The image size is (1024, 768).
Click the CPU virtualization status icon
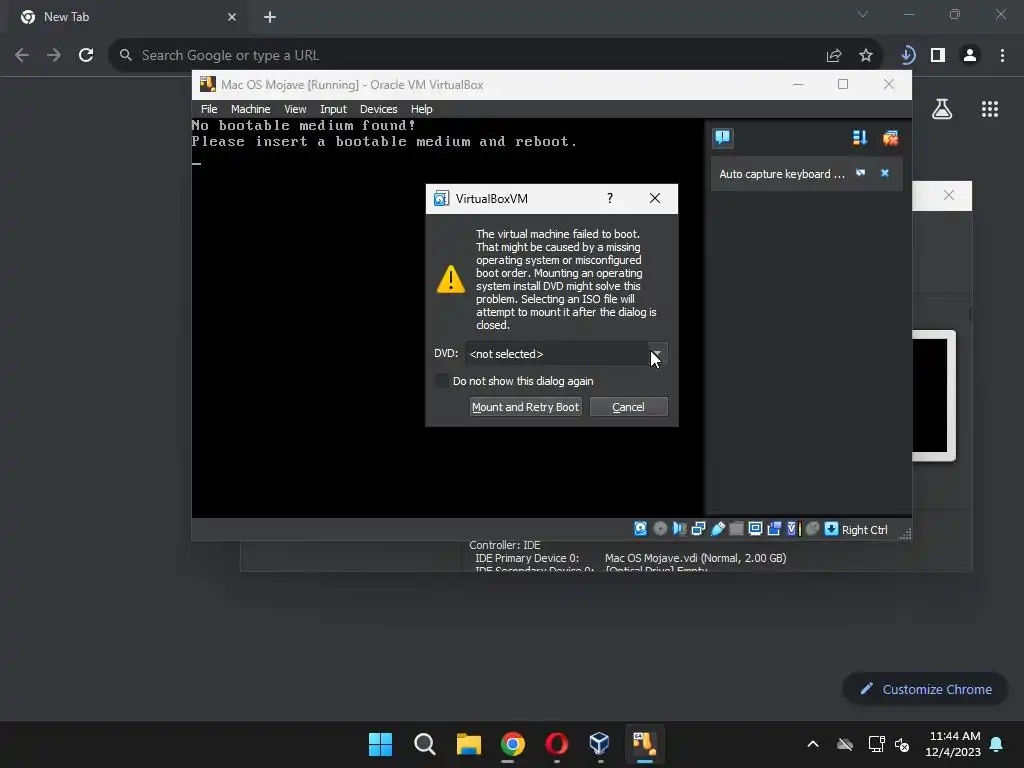(x=793, y=529)
